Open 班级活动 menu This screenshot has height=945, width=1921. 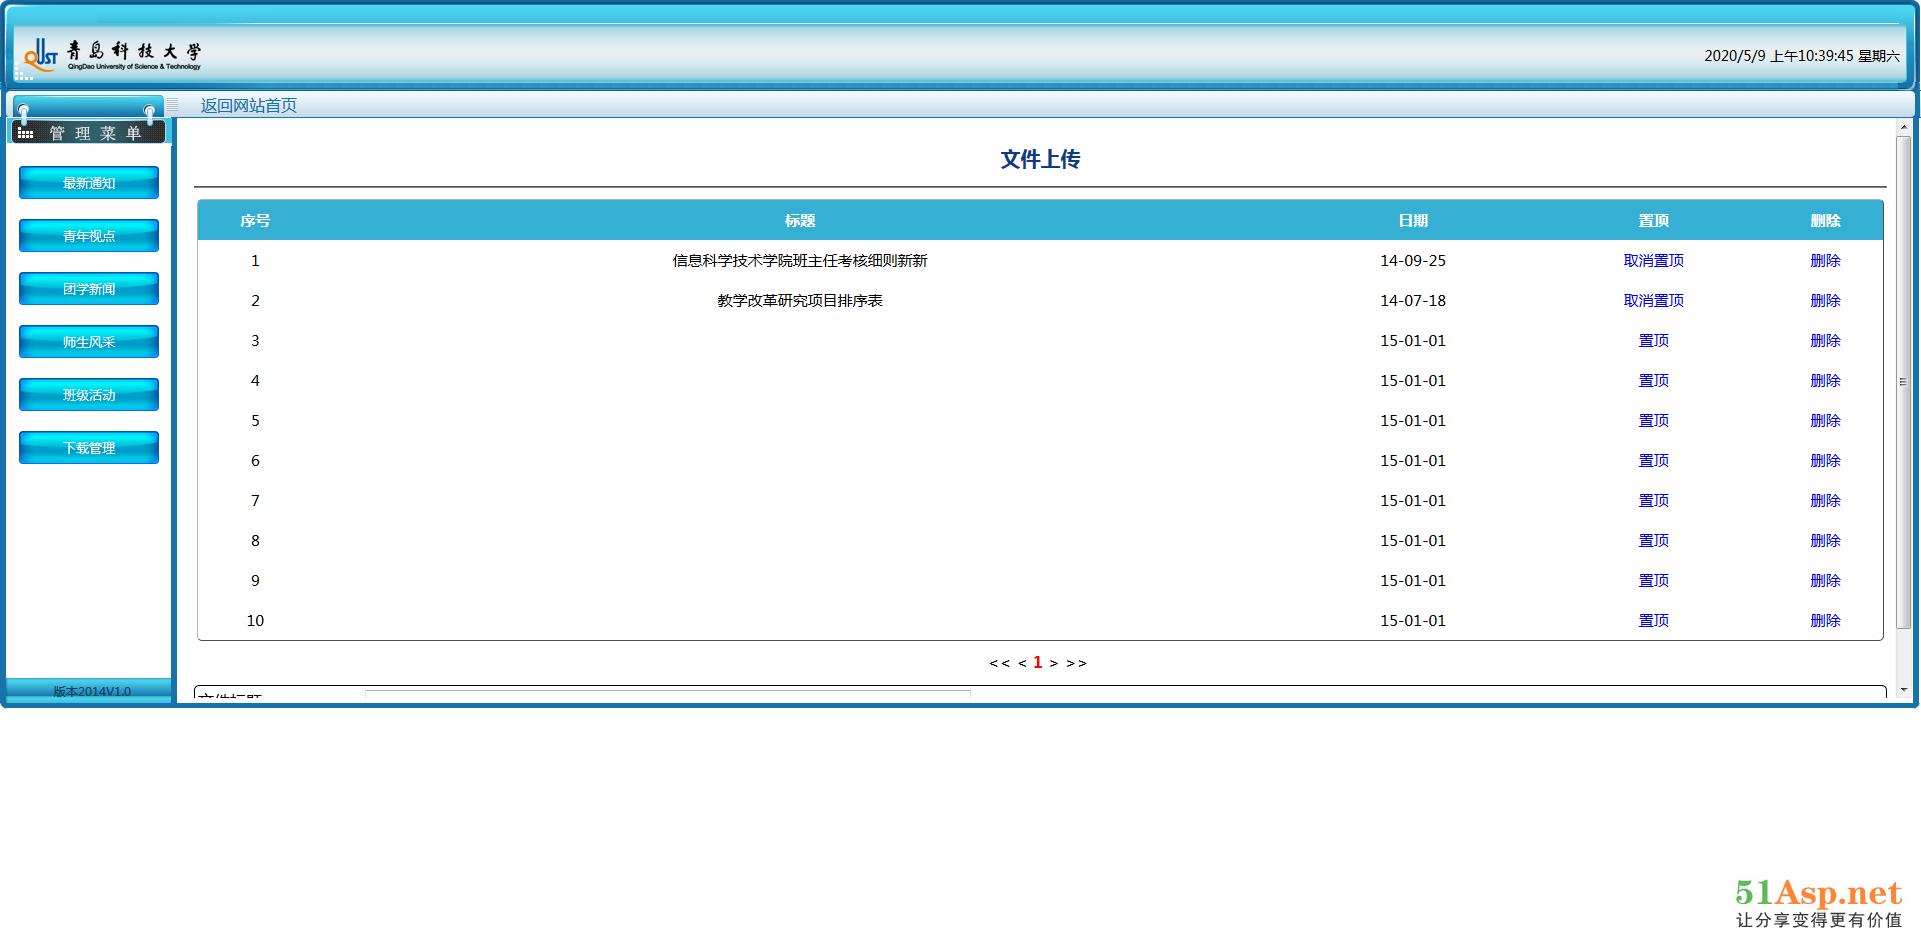click(x=89, y=395)
